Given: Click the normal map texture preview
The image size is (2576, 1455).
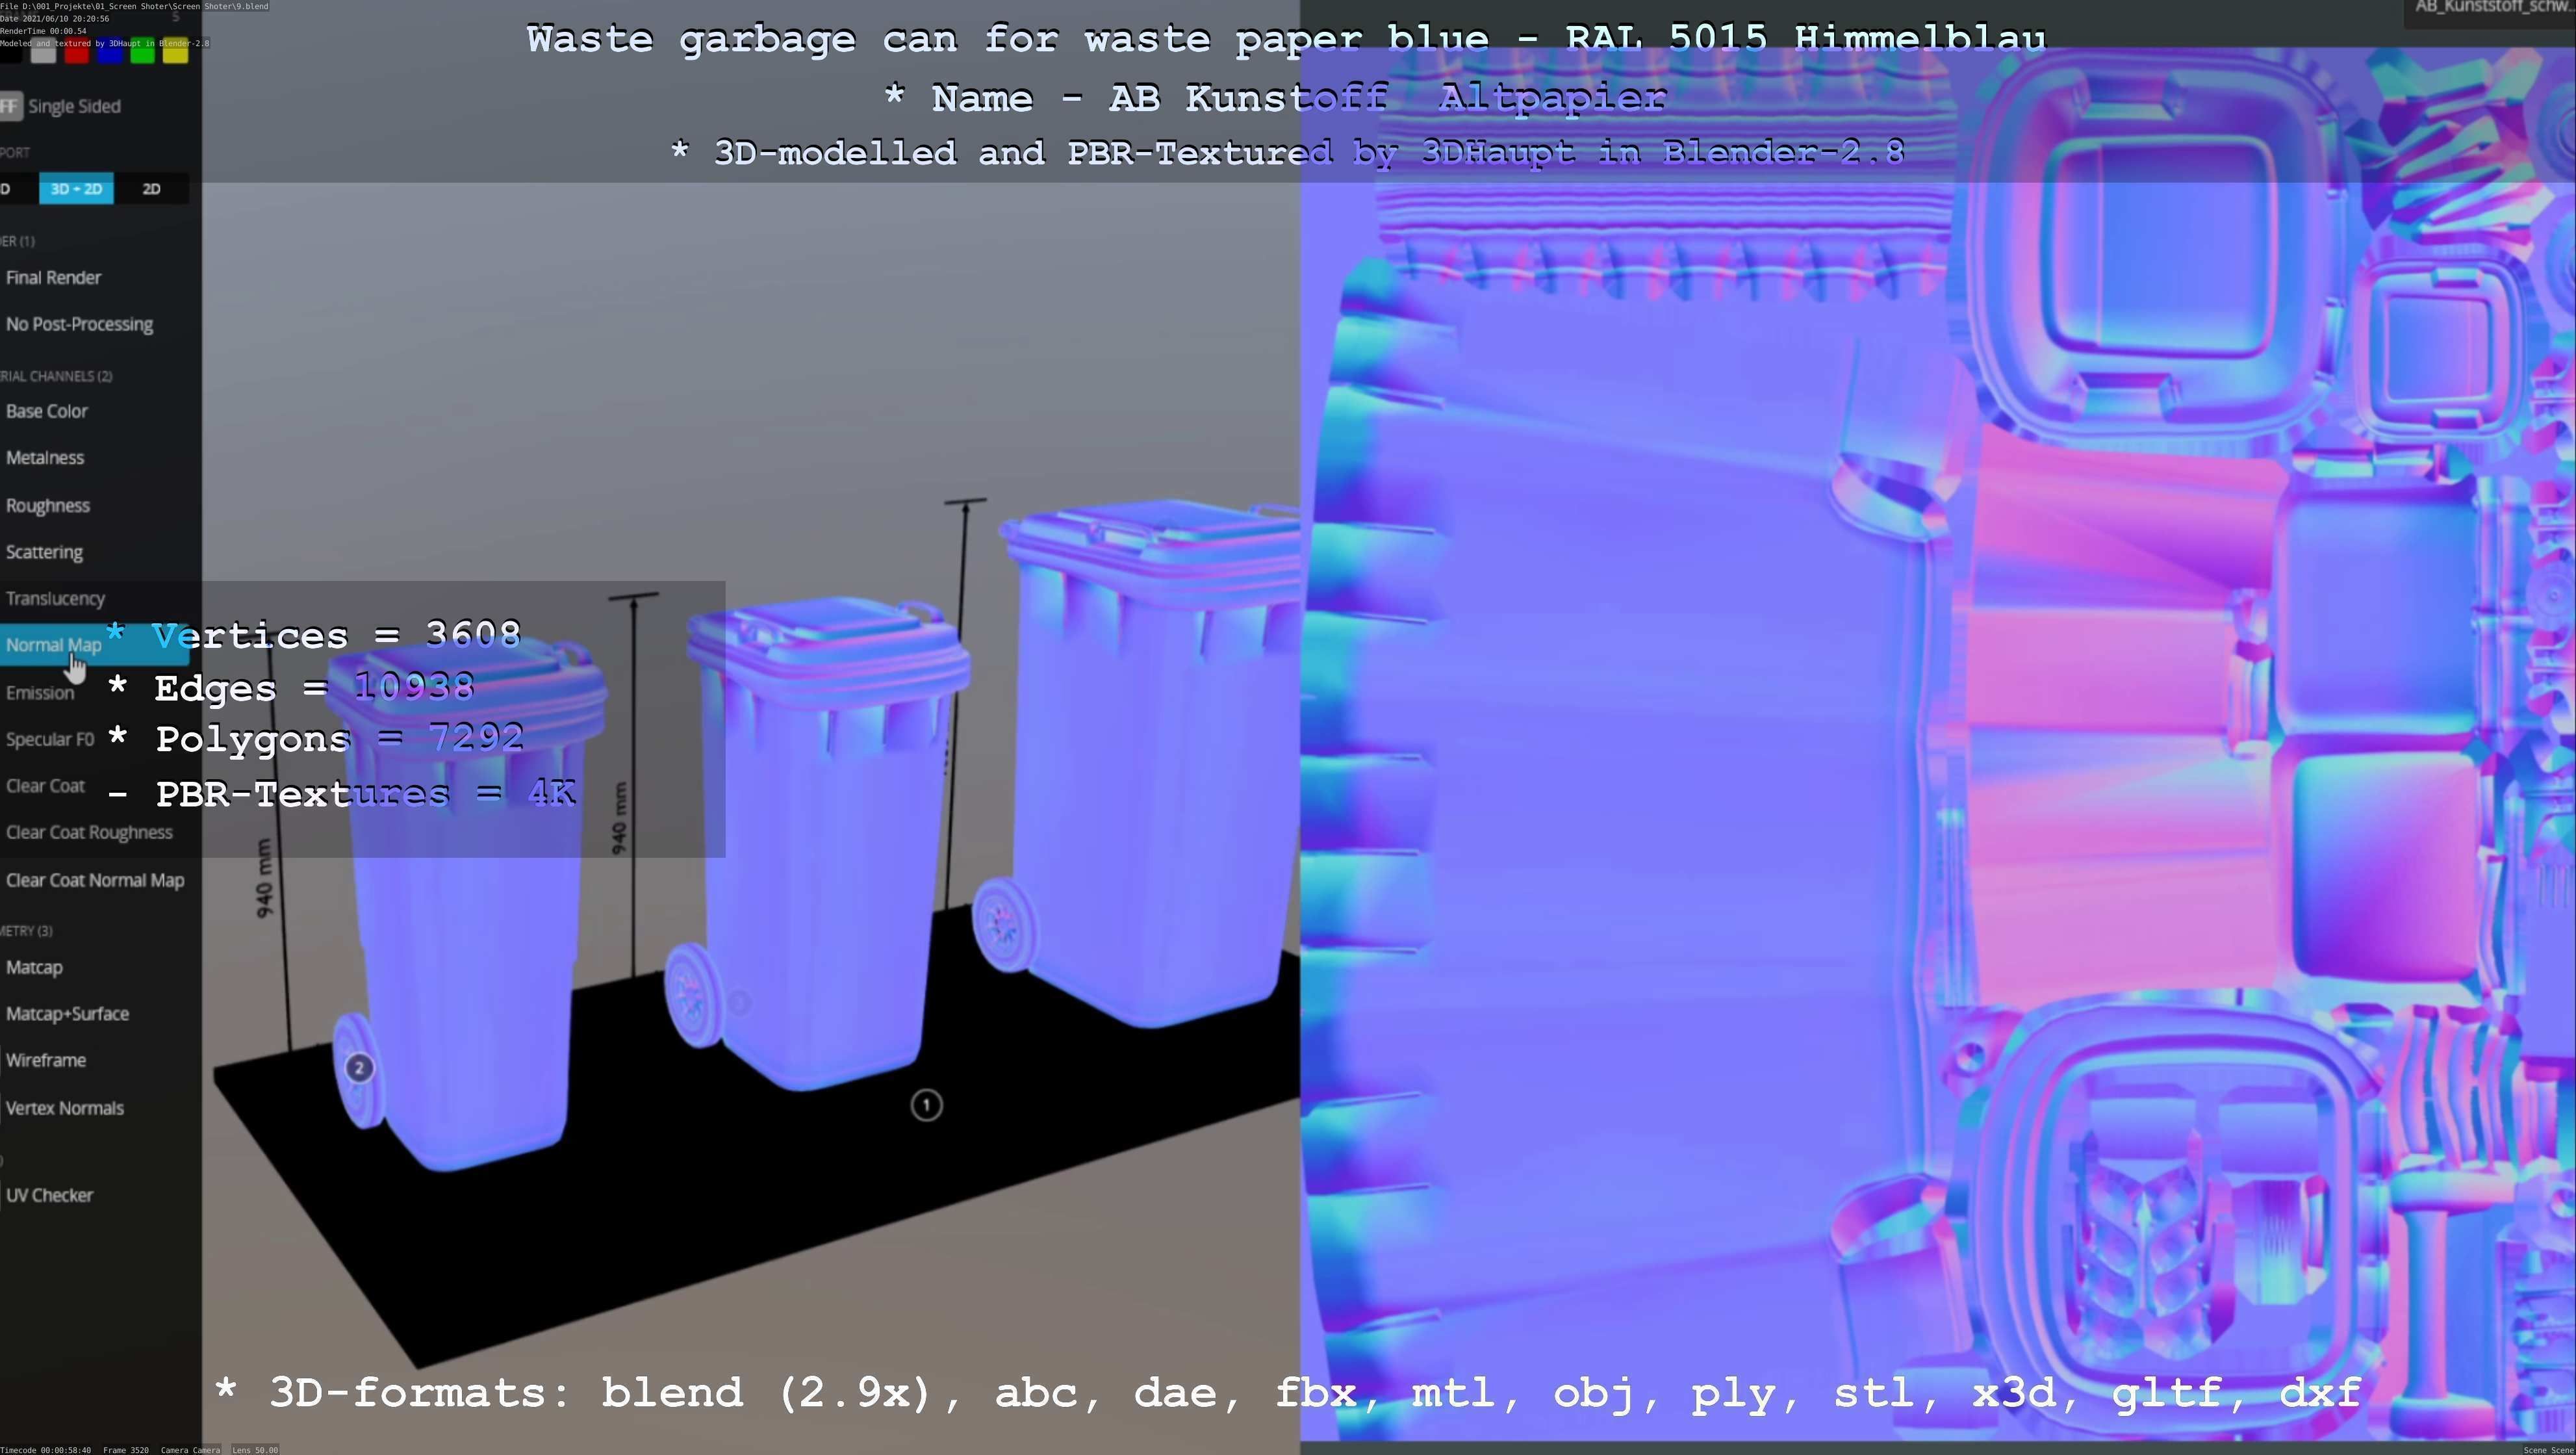Looking at the screenshot, I should 1937,744.
